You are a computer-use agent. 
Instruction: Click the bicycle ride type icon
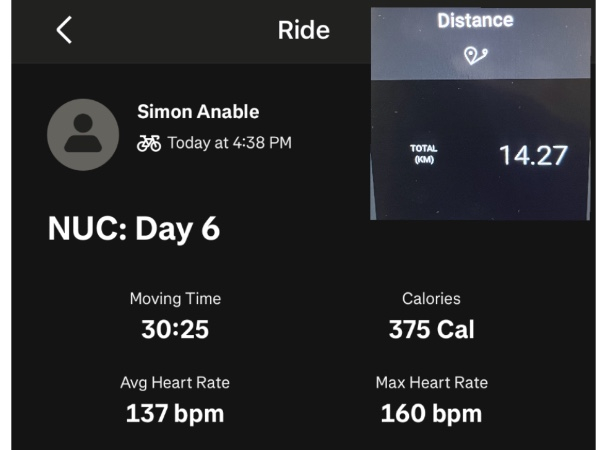149,143
